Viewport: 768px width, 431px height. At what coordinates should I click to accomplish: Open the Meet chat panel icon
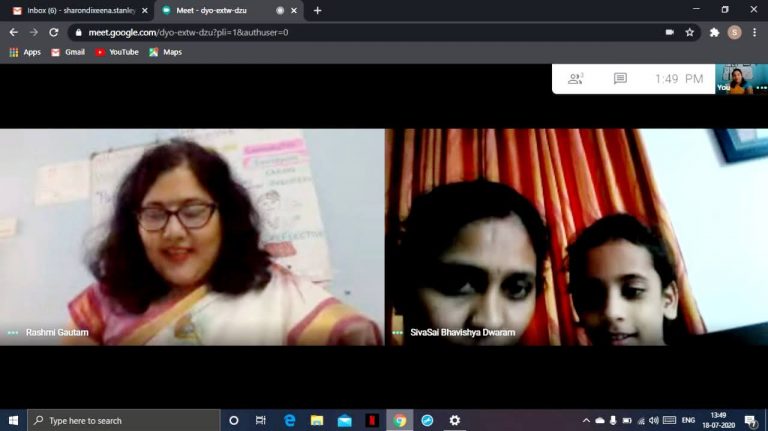tap(620, 79)
